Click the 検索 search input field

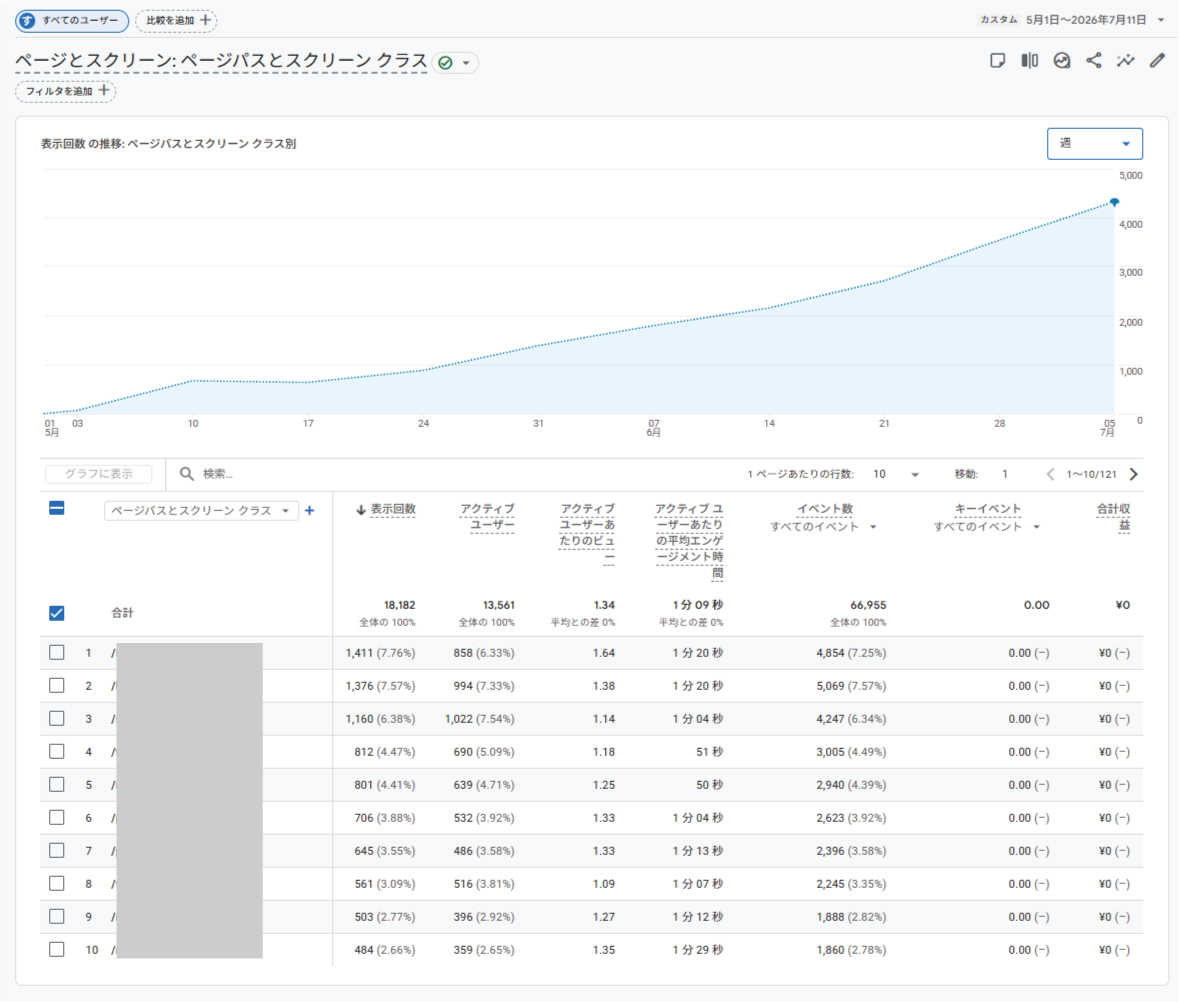(217, 474)
